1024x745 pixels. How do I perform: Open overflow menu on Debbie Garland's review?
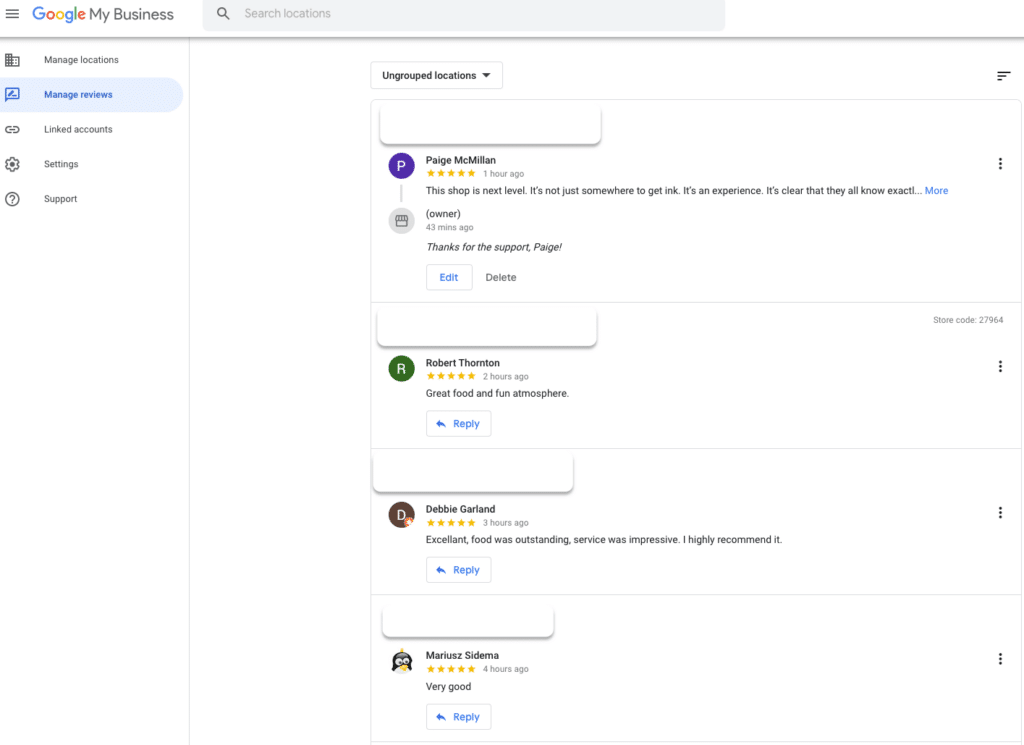[1000, 512]
